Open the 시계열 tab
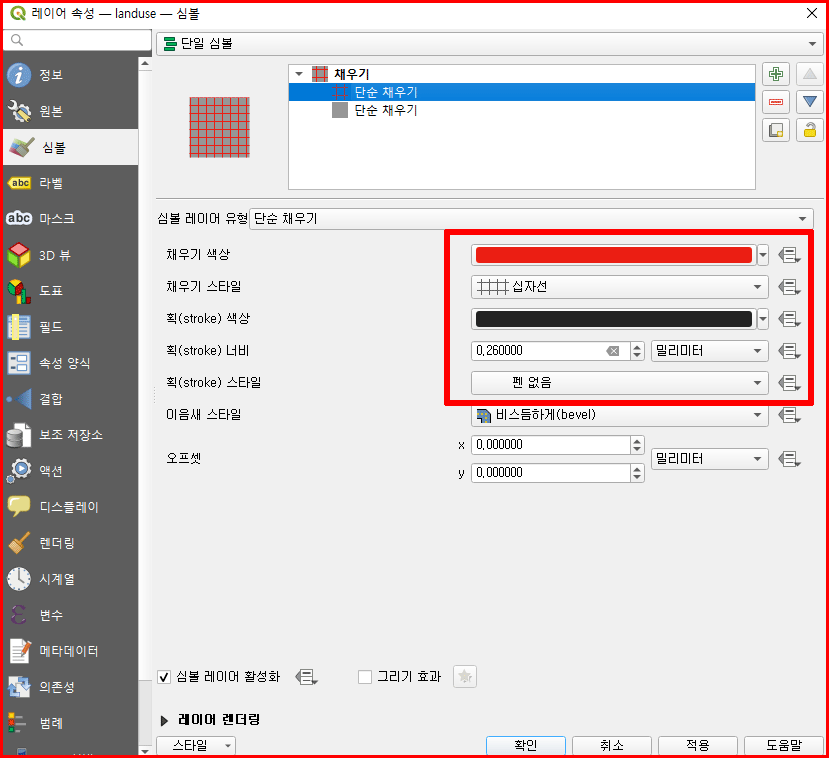 pyautogui.click(x=70, y=579)
